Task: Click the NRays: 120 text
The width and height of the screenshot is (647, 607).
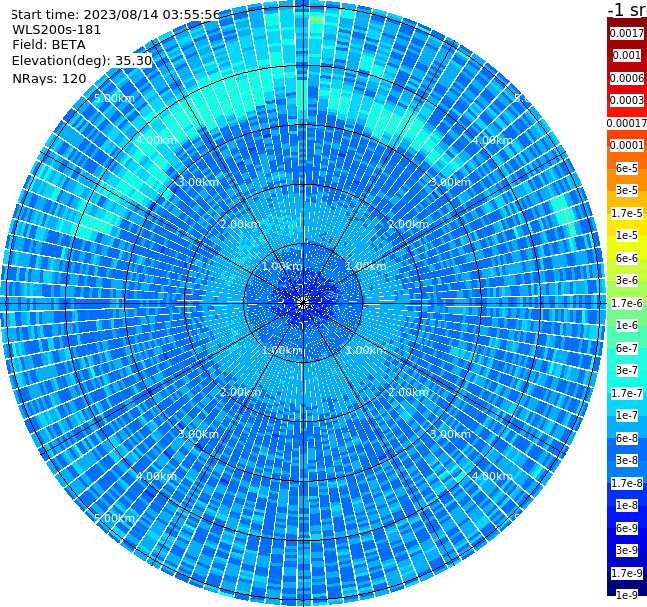Action: pyautogui.click(x=49, y=78)
